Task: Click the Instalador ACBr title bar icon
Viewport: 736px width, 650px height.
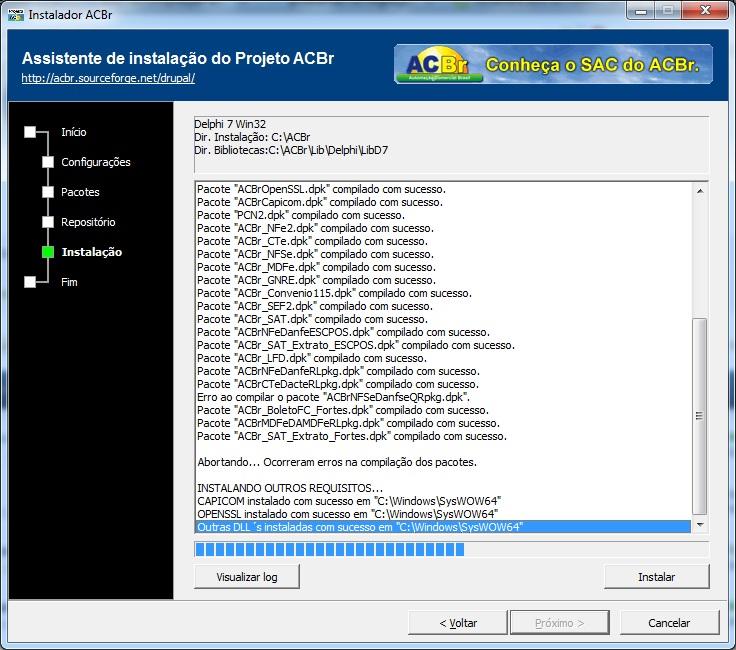Action: 15,15
